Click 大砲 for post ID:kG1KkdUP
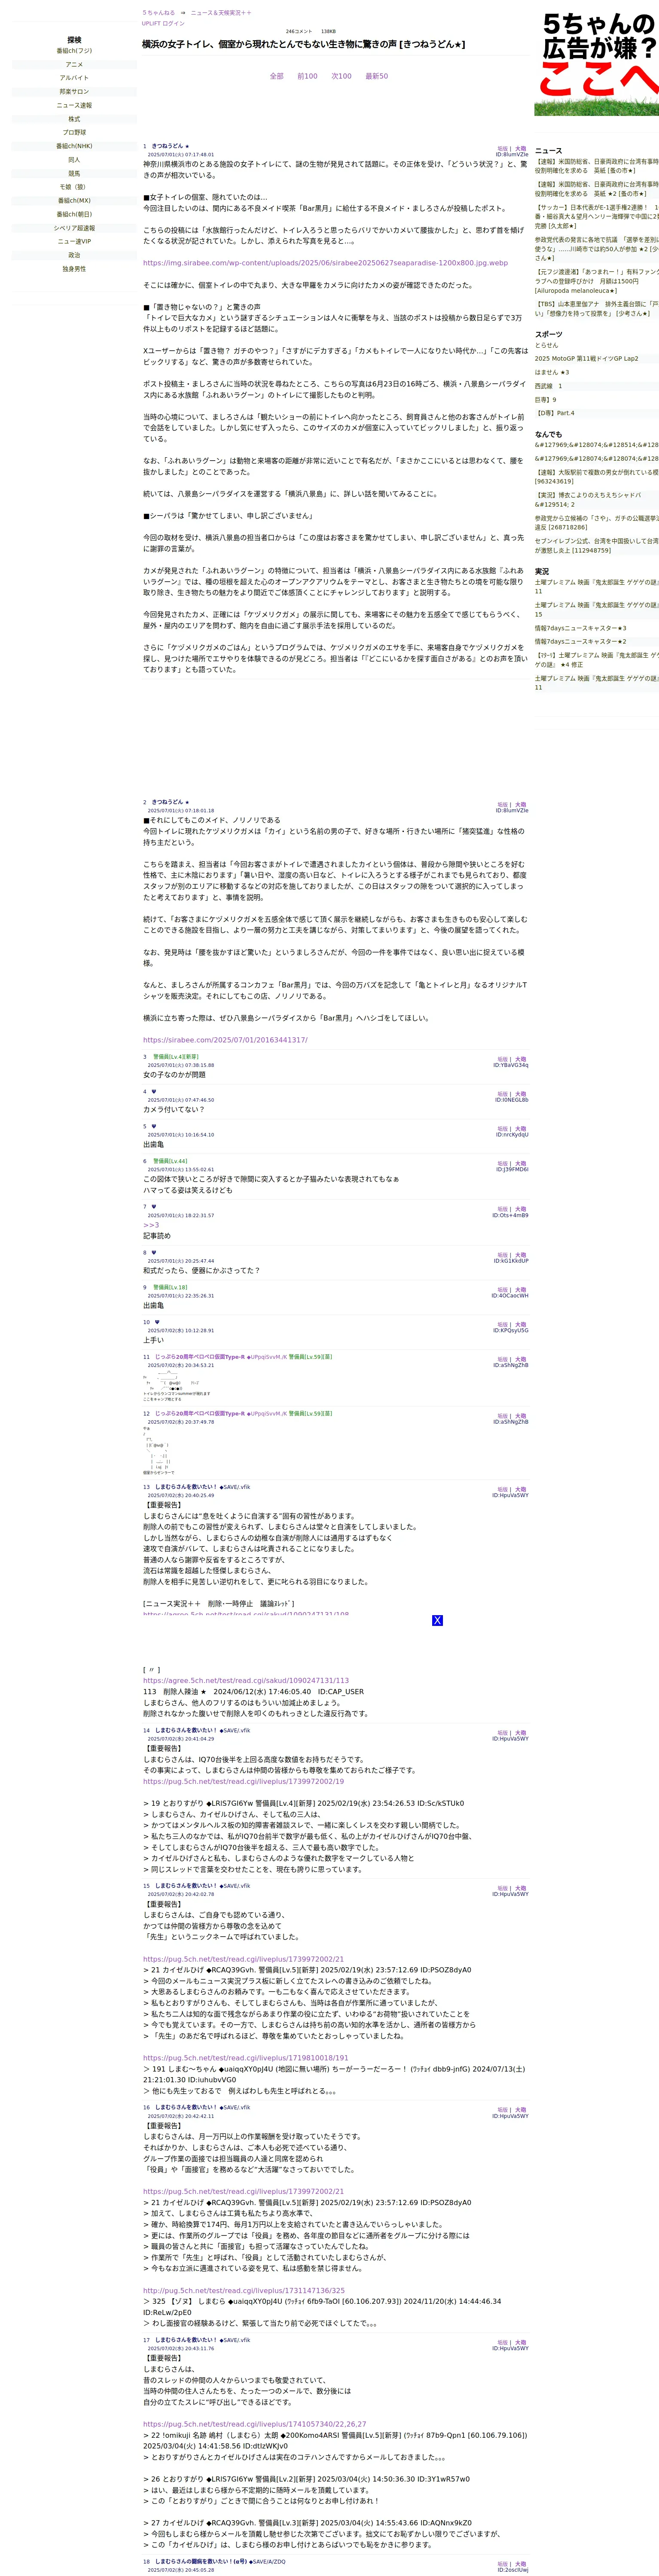Viewport: 659px width, 2576px height. (x=521, y=1255)
